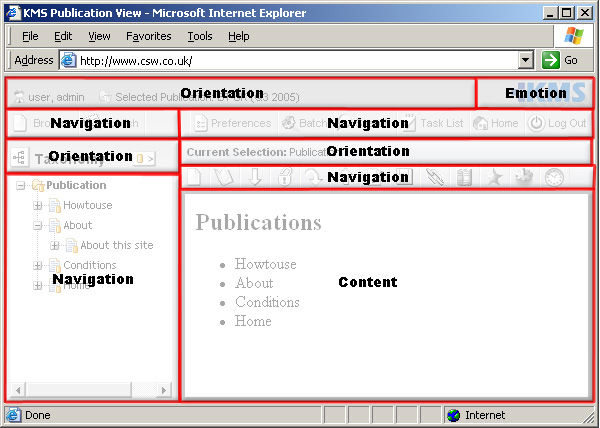Collapse the About tree node
Viewport: 600px width, 428px height.
click(38, 226)
